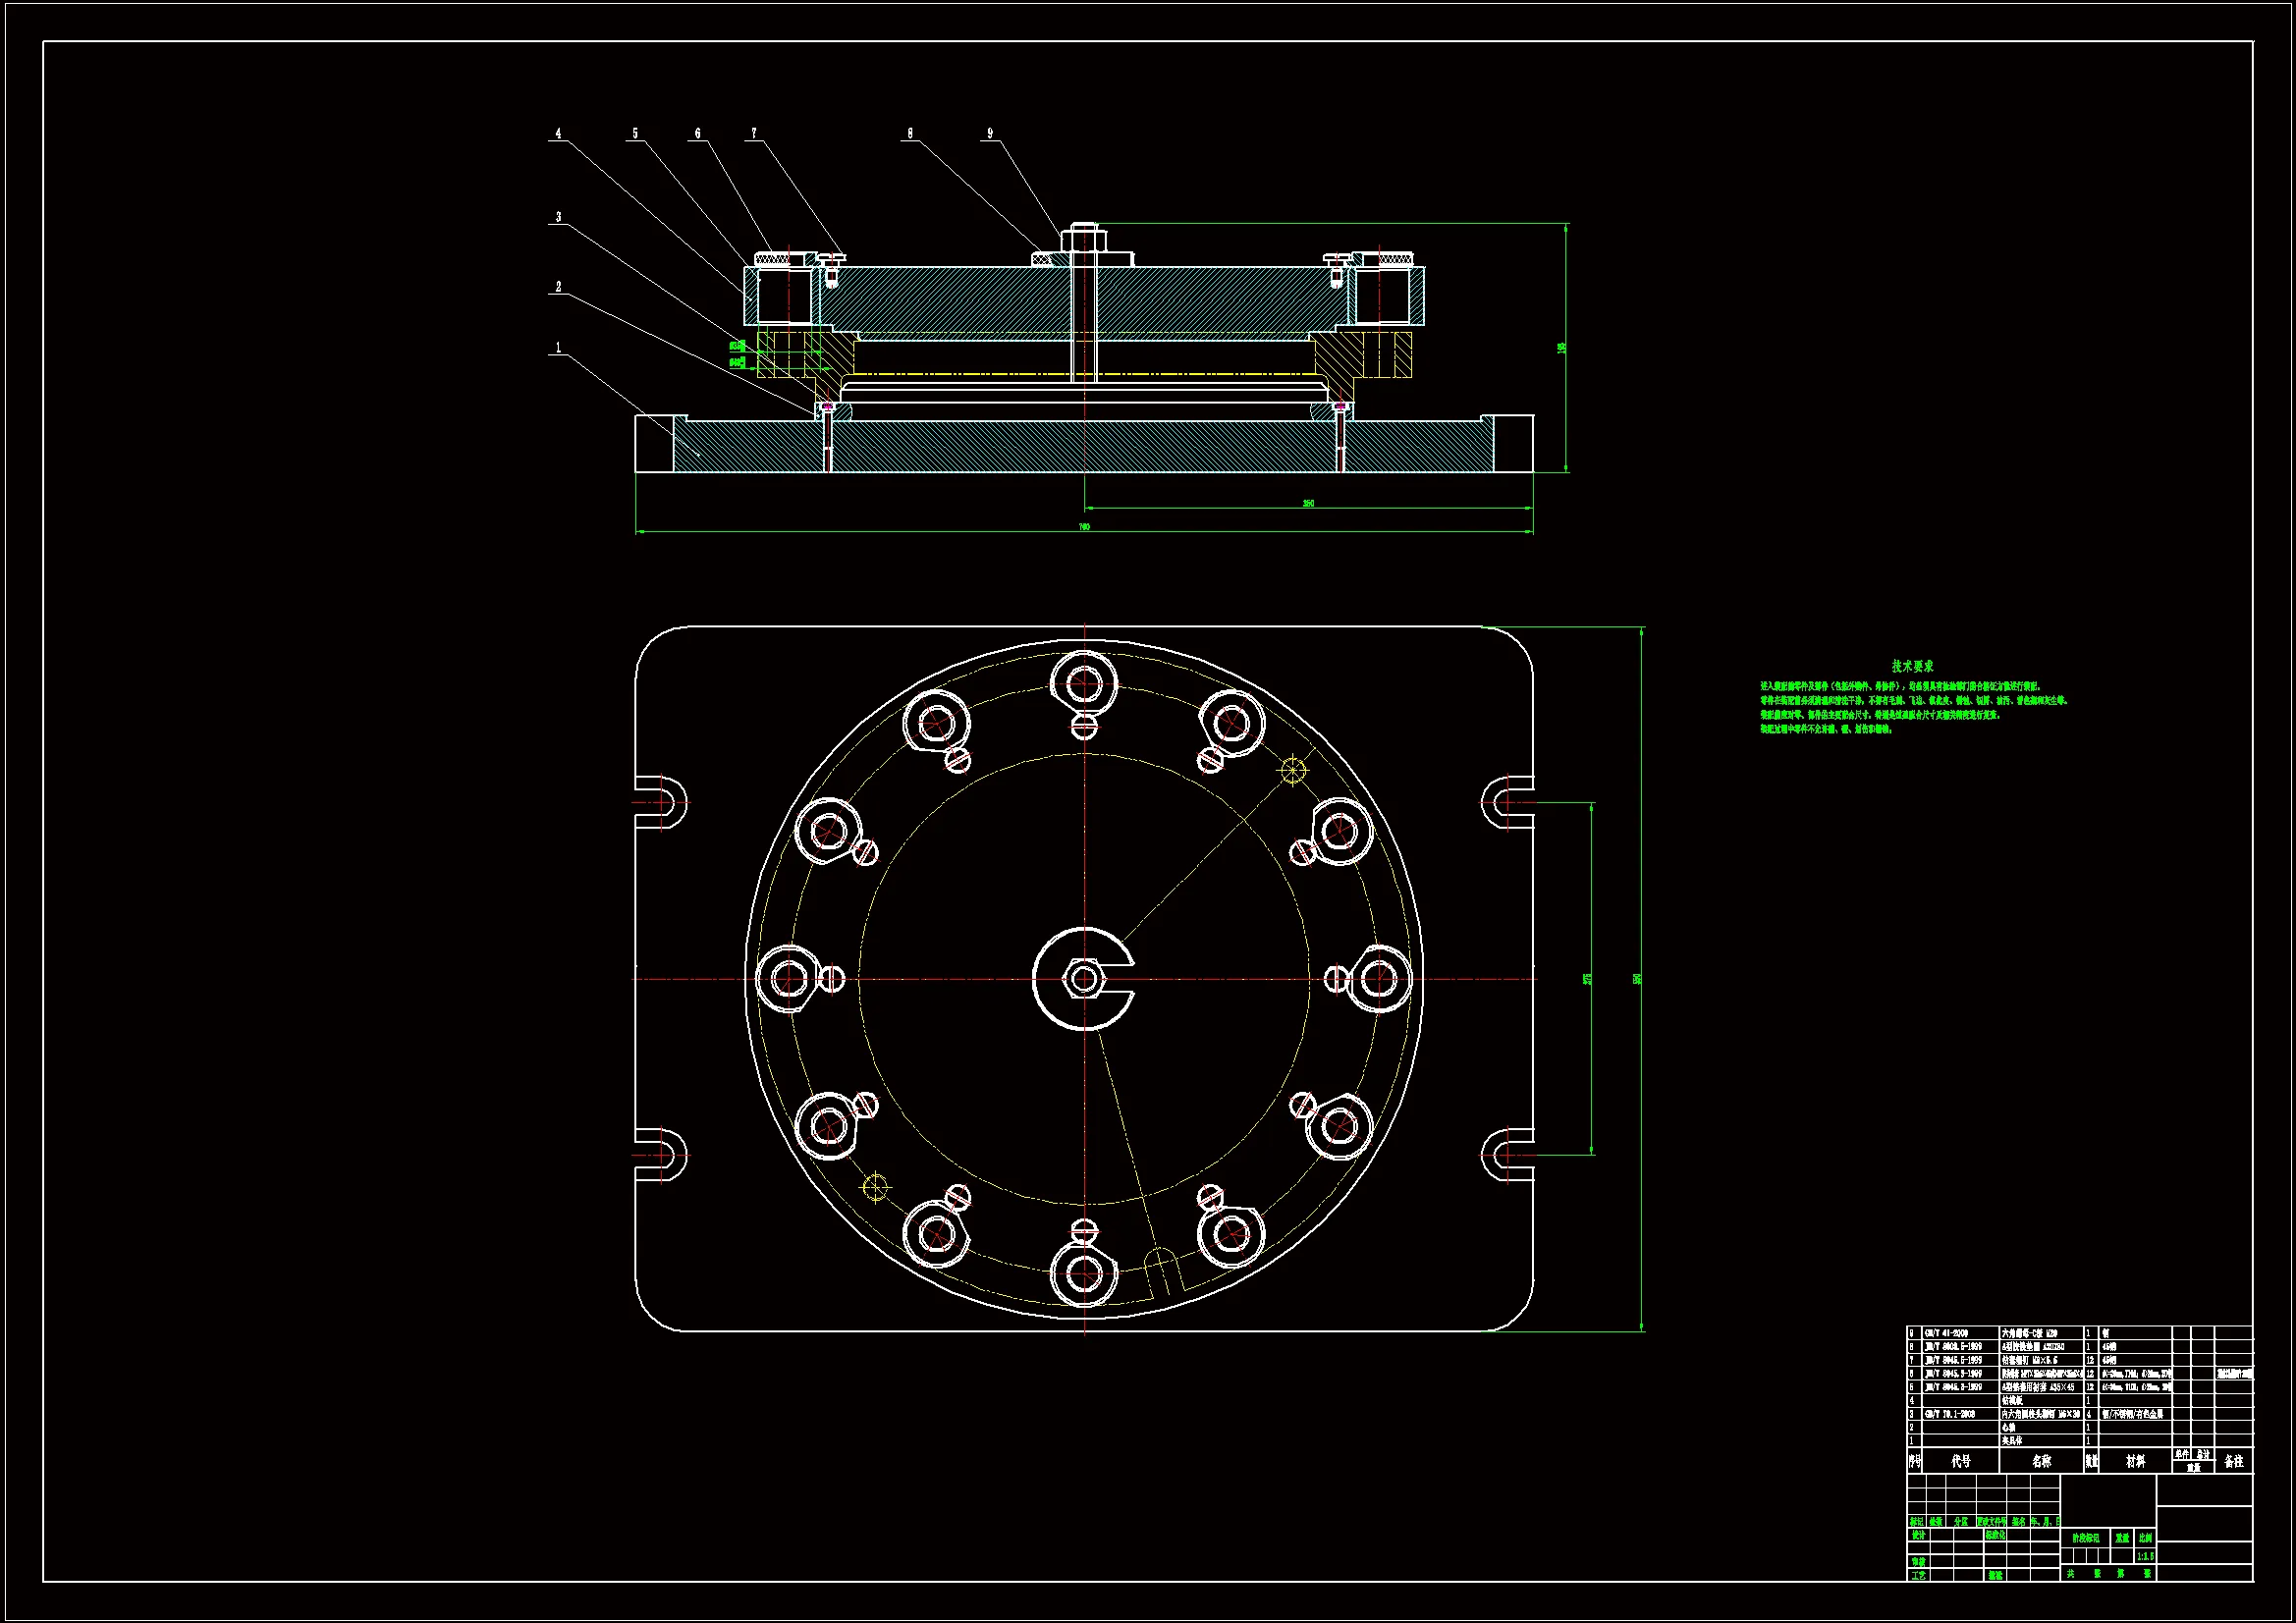Click the 设计 label in title block
Screen dimensions: 2296x1623
pyautogui.click(x=1918, y=1535)
